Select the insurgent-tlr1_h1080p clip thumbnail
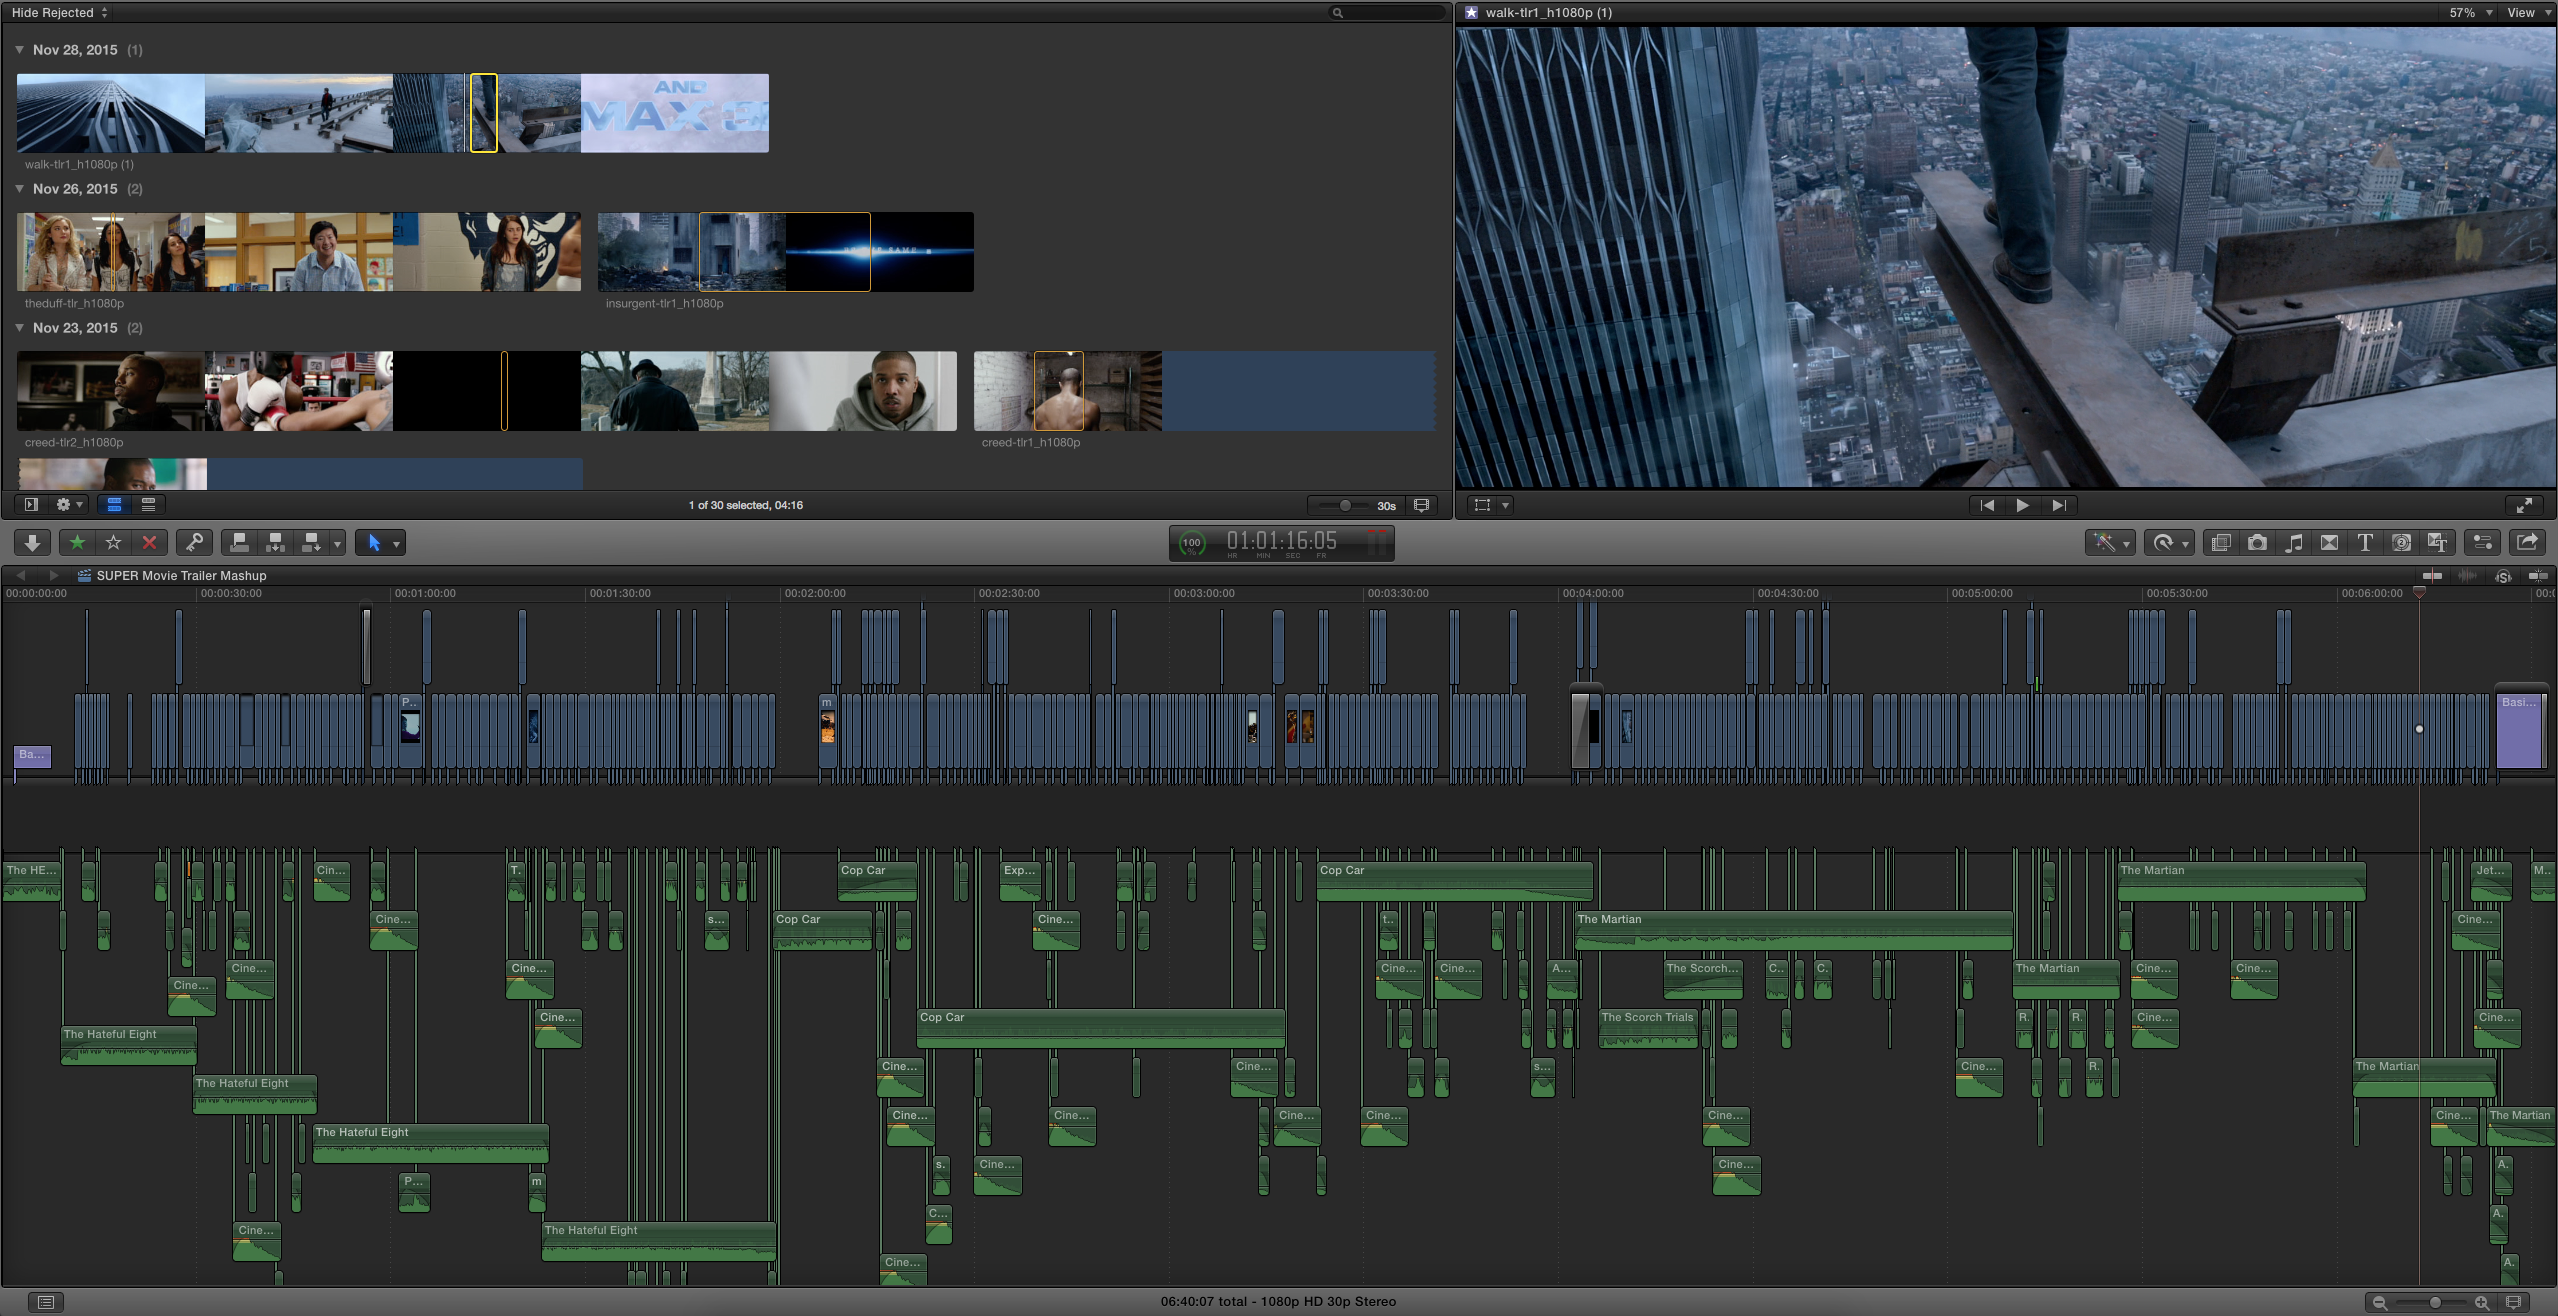Viewport: 2558px width, 1316px height. point(785,251)
